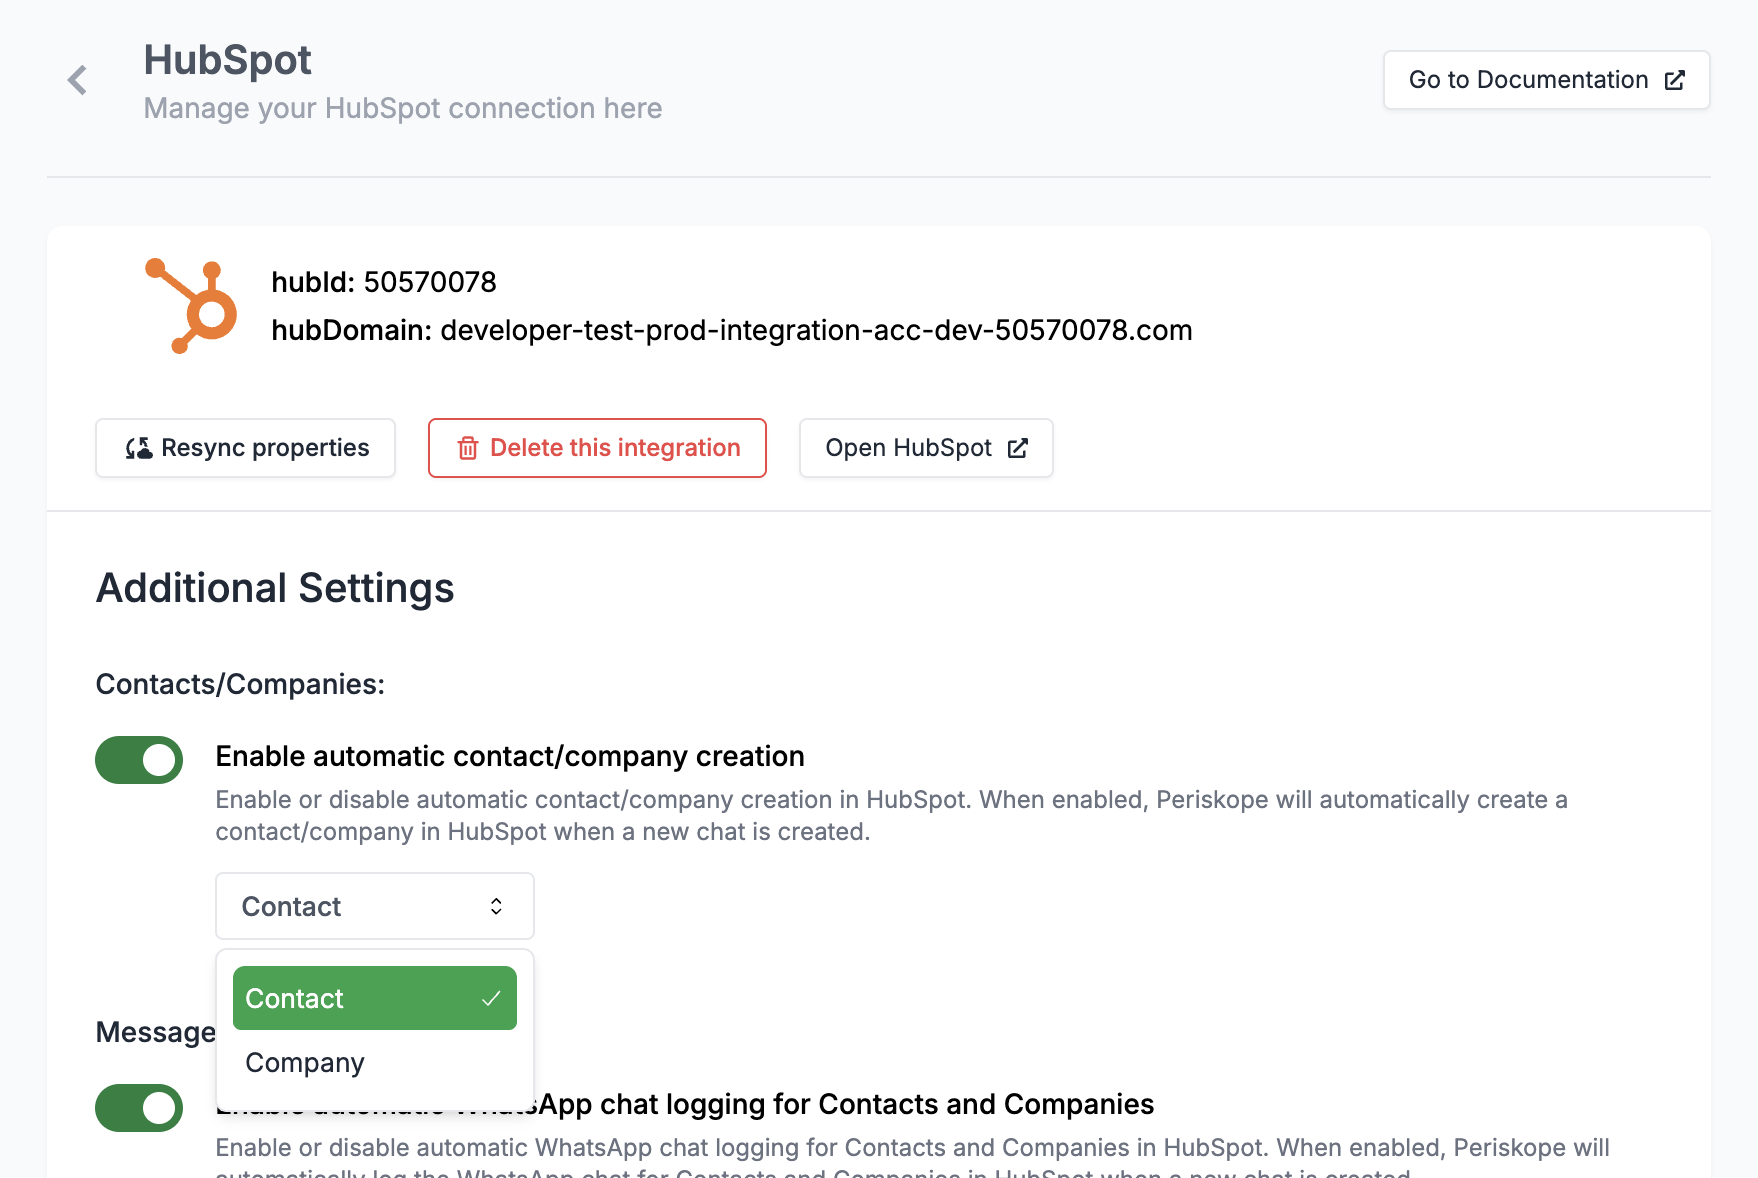Click the resync icon beside Resync properties

[139, 448]
